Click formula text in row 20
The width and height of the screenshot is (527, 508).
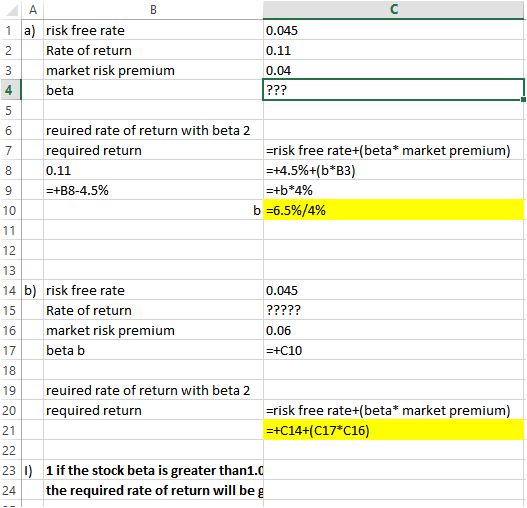point(388,411)
